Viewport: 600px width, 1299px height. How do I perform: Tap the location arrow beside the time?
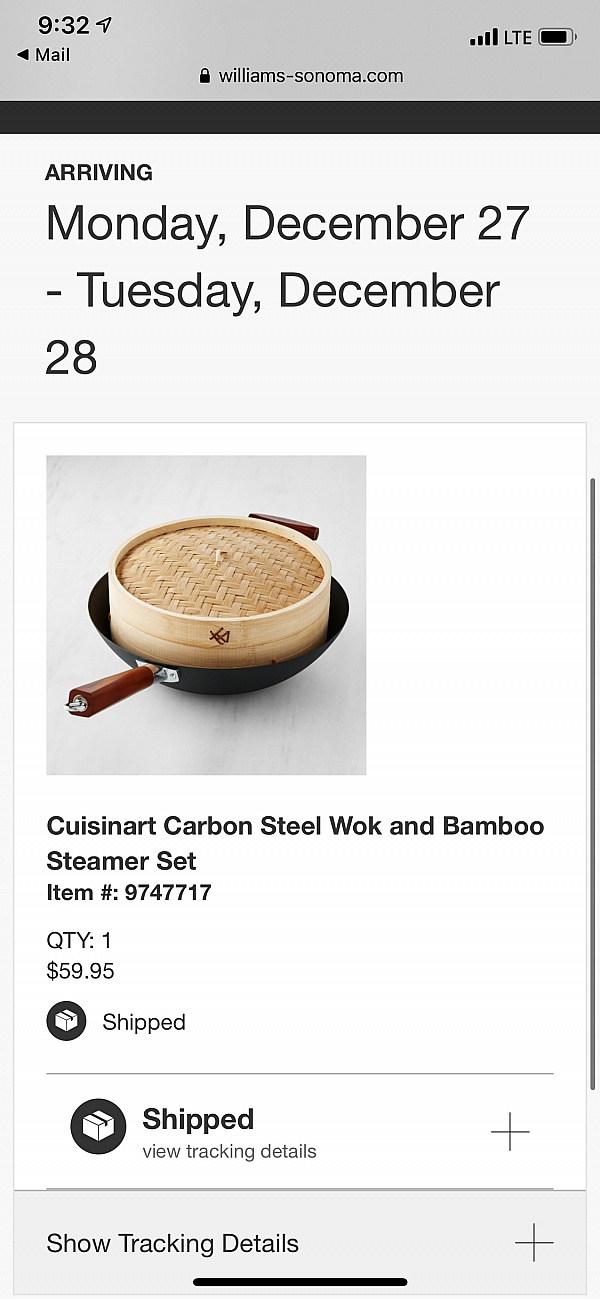pos(103,25)
